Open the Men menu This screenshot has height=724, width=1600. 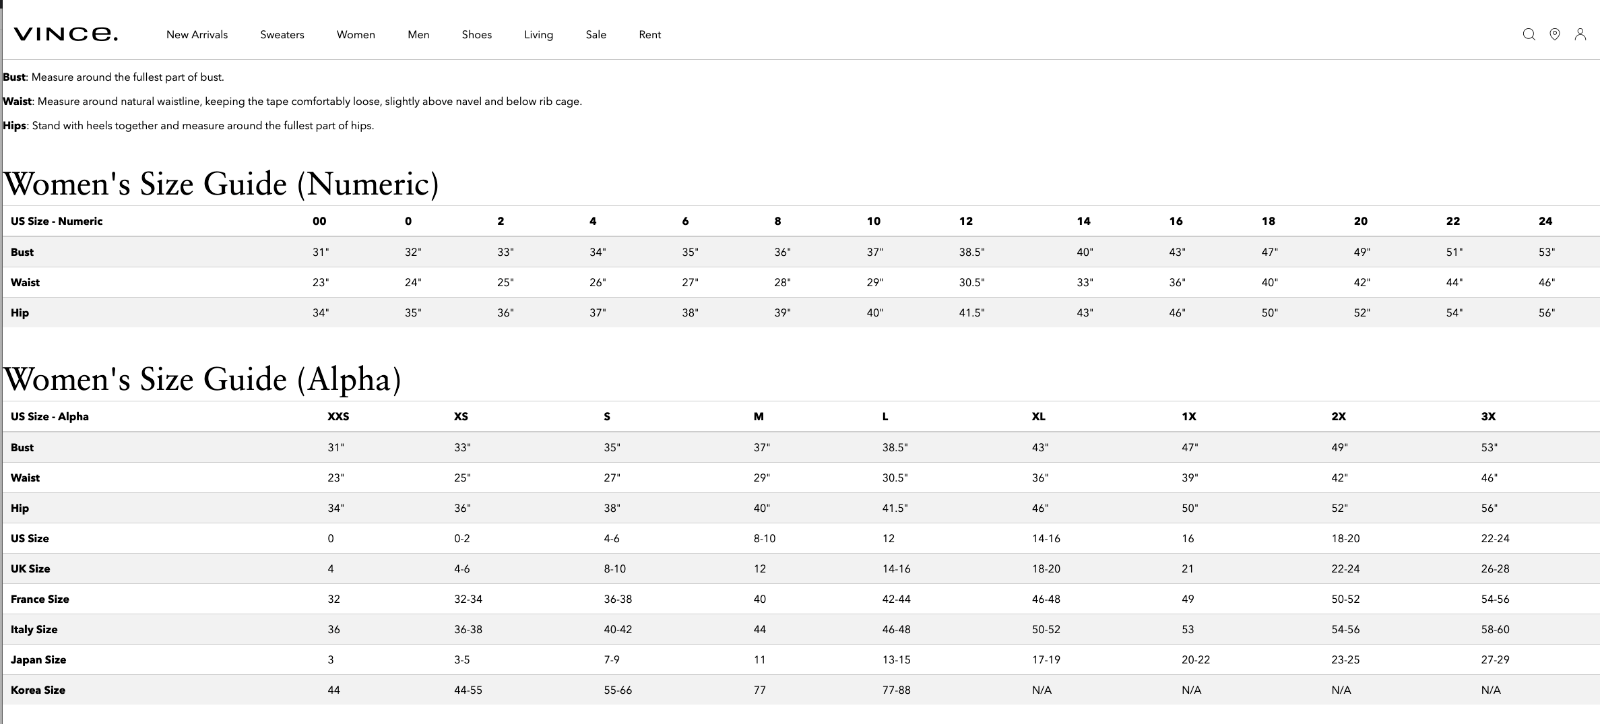coord(419,34)
